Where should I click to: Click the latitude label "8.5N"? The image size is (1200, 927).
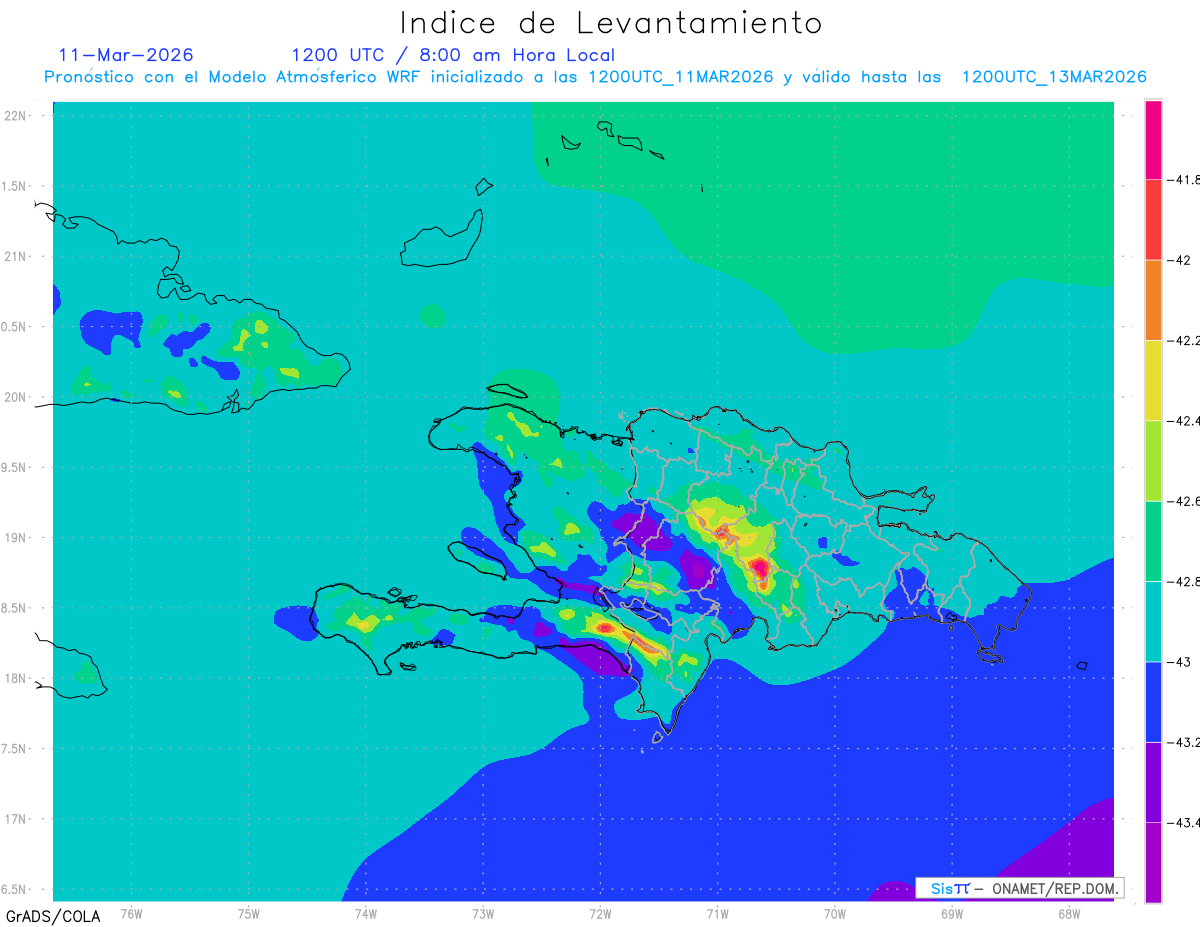[x=15, y=608]
